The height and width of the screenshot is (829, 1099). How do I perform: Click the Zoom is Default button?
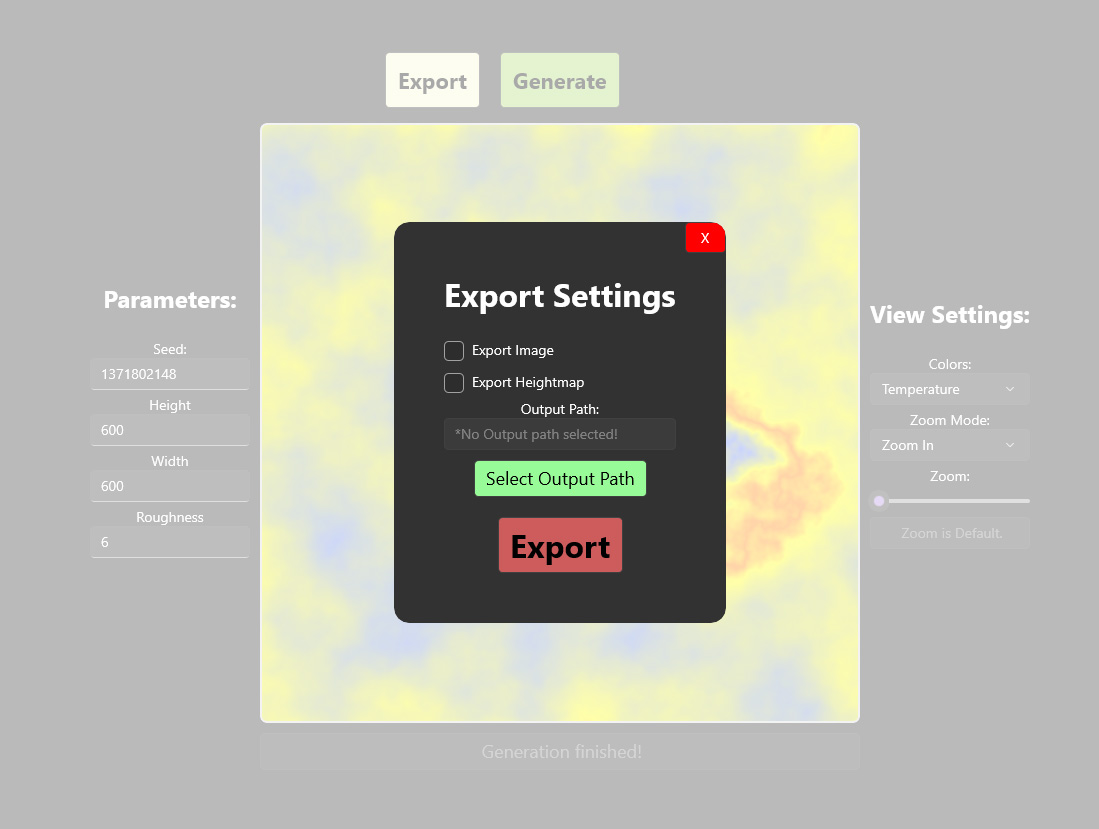950,533
